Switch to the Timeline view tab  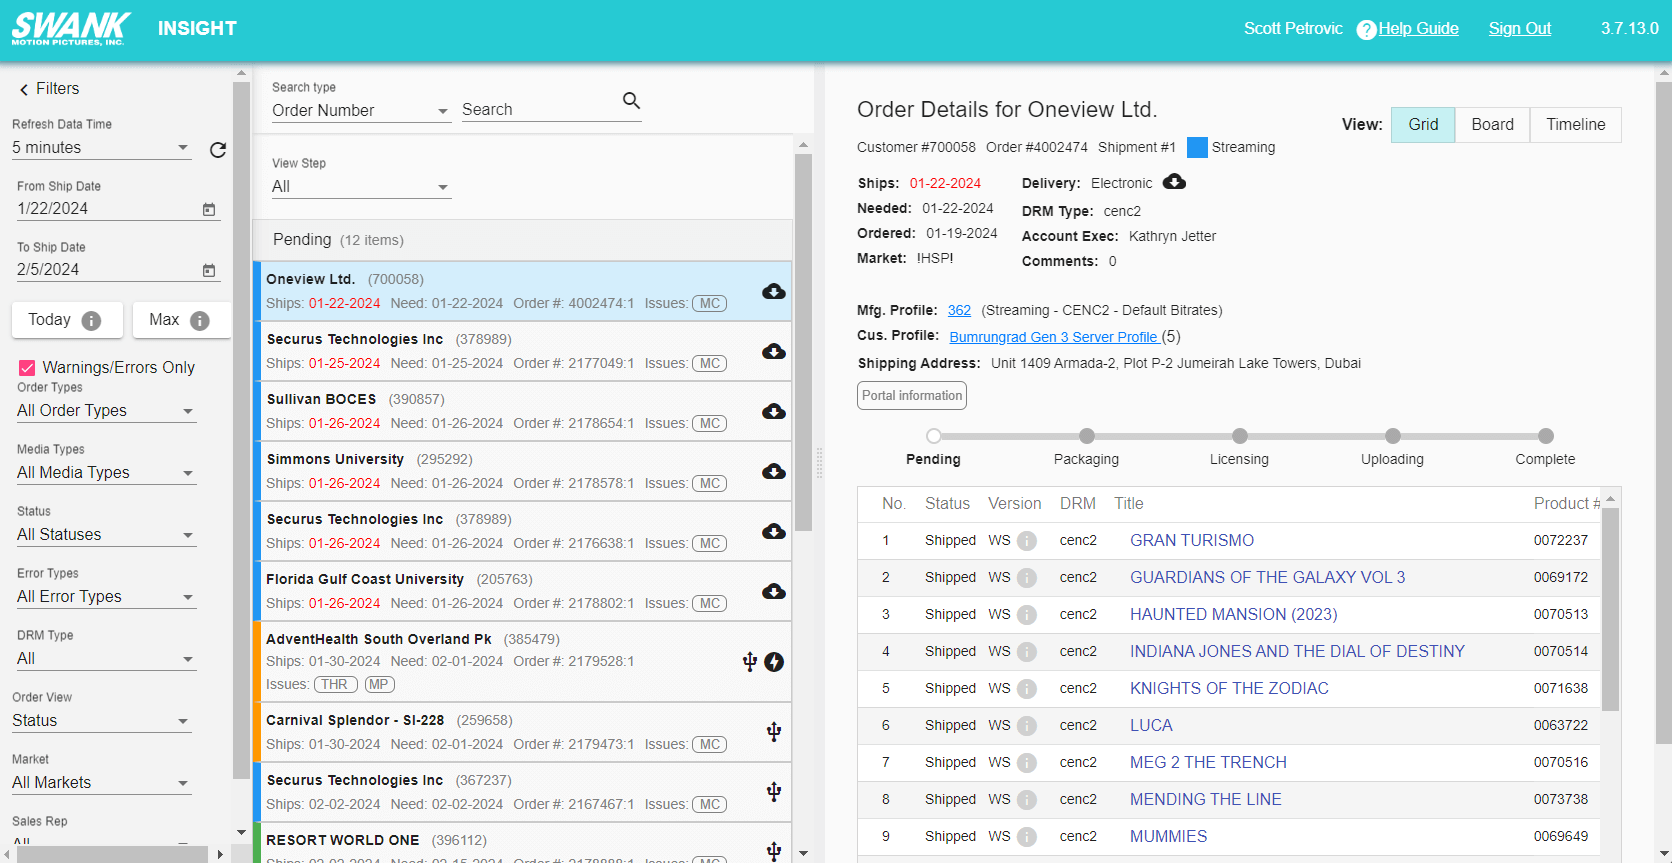click(x=1575, y=125)
